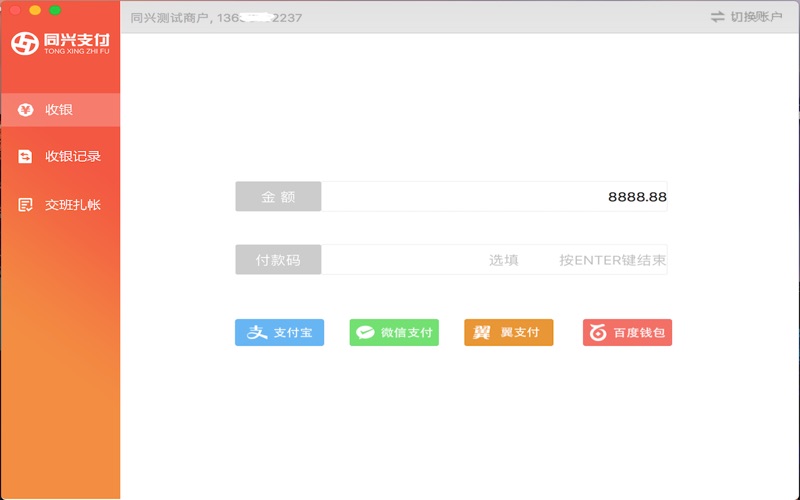Viewport: 800px width, 500px height.
Task: Click the 同兴测试商户 merchant name text
Action: (169, 18)
